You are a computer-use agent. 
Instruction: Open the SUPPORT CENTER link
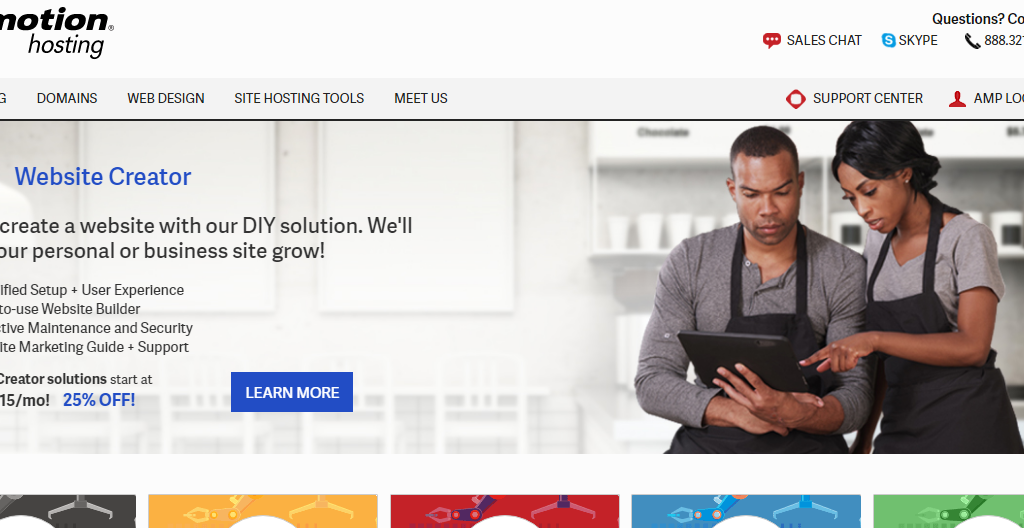coord(867,98)
